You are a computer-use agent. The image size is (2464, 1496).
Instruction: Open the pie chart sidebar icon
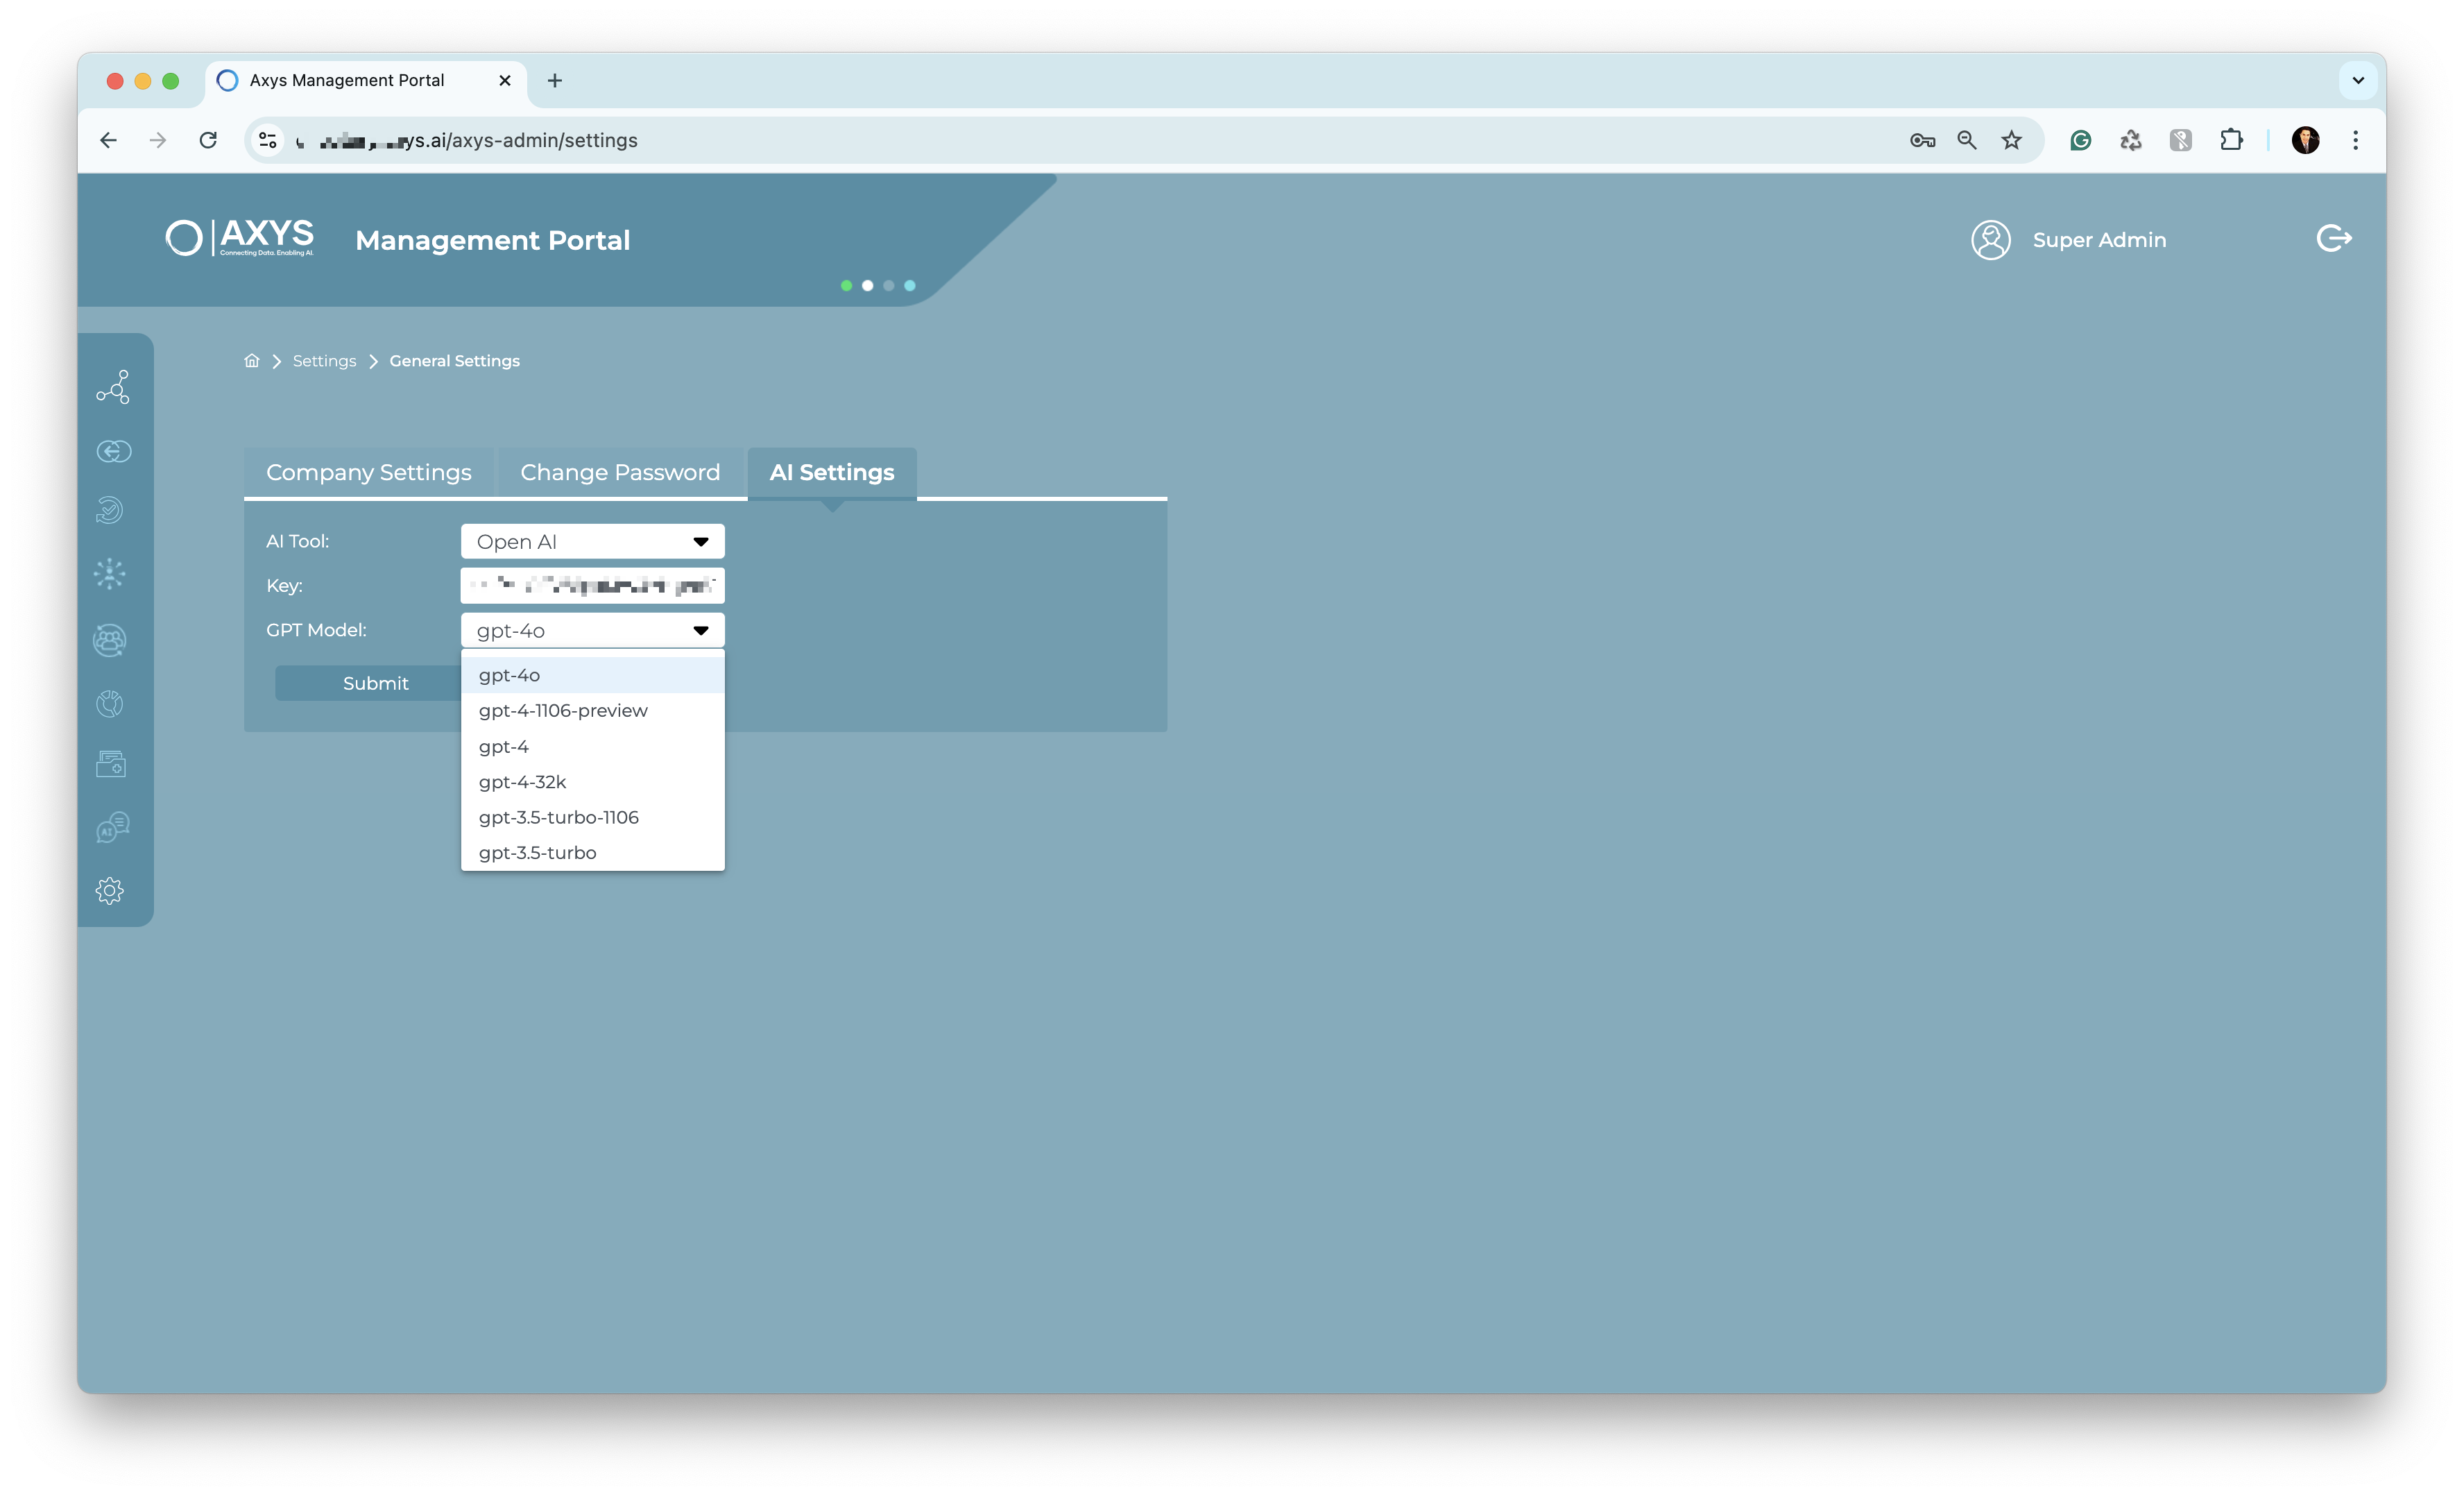(x=110, y=703)
